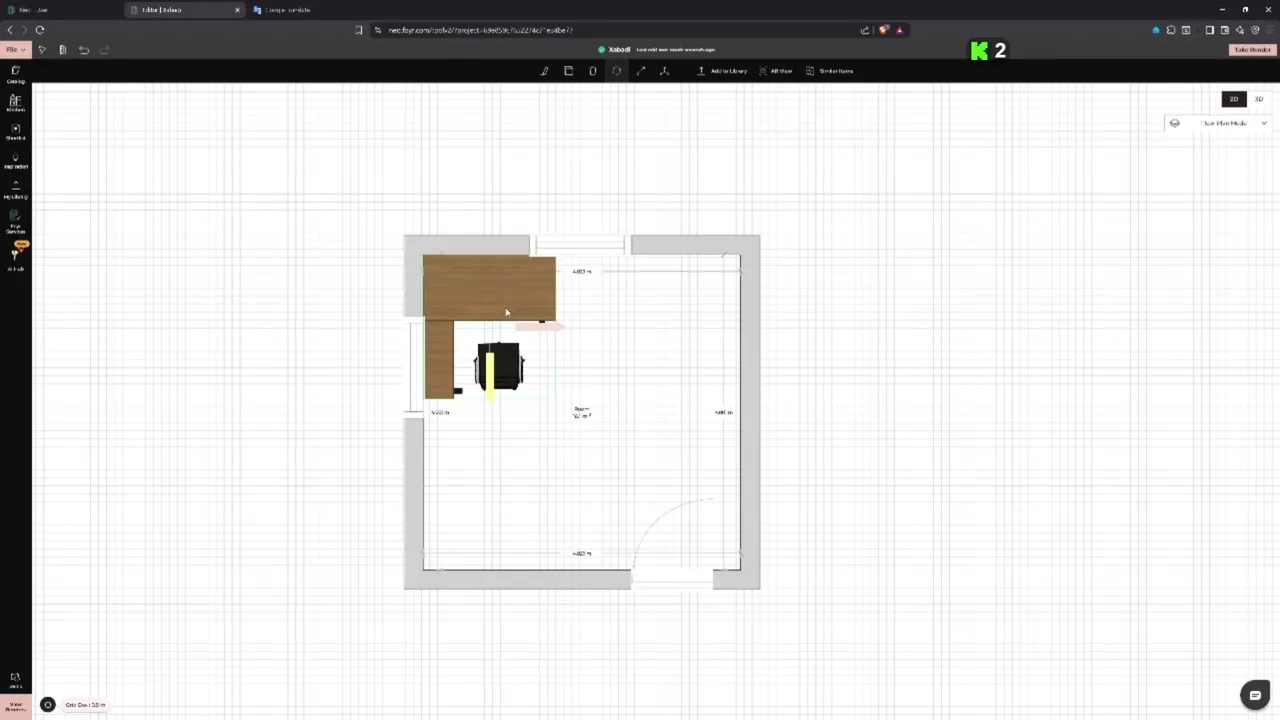Click the trash delete icon in toolbar

(593, 71)
